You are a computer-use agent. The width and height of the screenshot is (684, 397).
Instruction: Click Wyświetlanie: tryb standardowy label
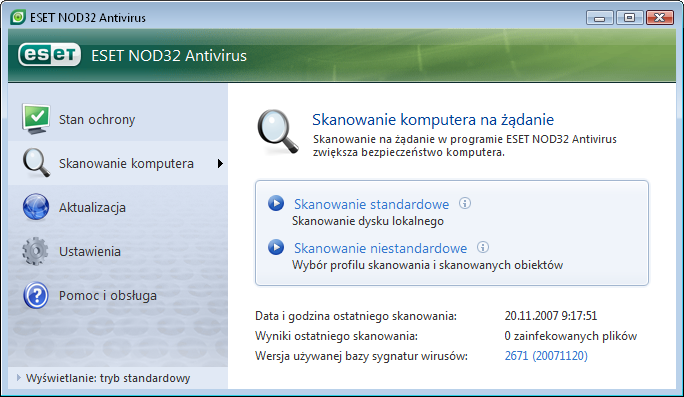[108, 378]
